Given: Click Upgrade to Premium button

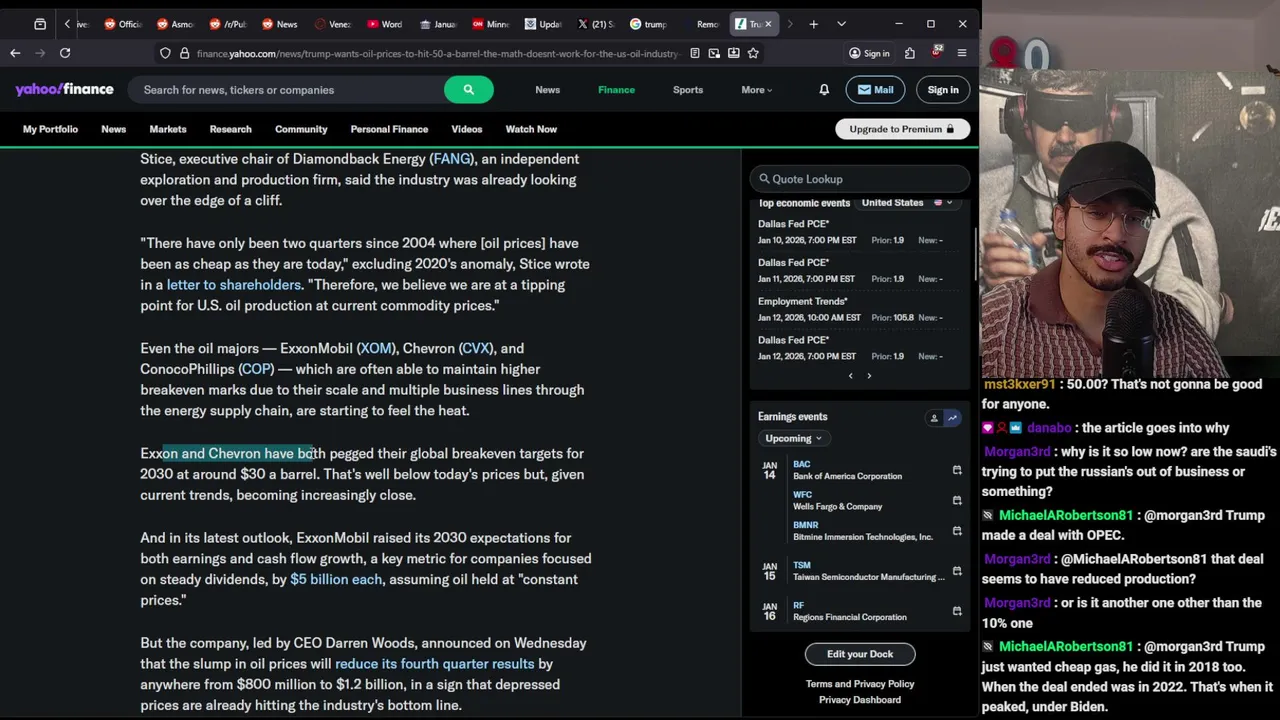Looking at the screenshot, I should (x=902, y=129).
